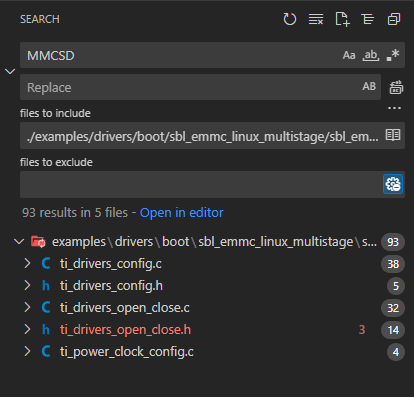Image resolution: width=414 pixels, height=397 pixels.
Task: Collapse the examples\drivers\boot folder results
Action: click(x=19, y=241)
